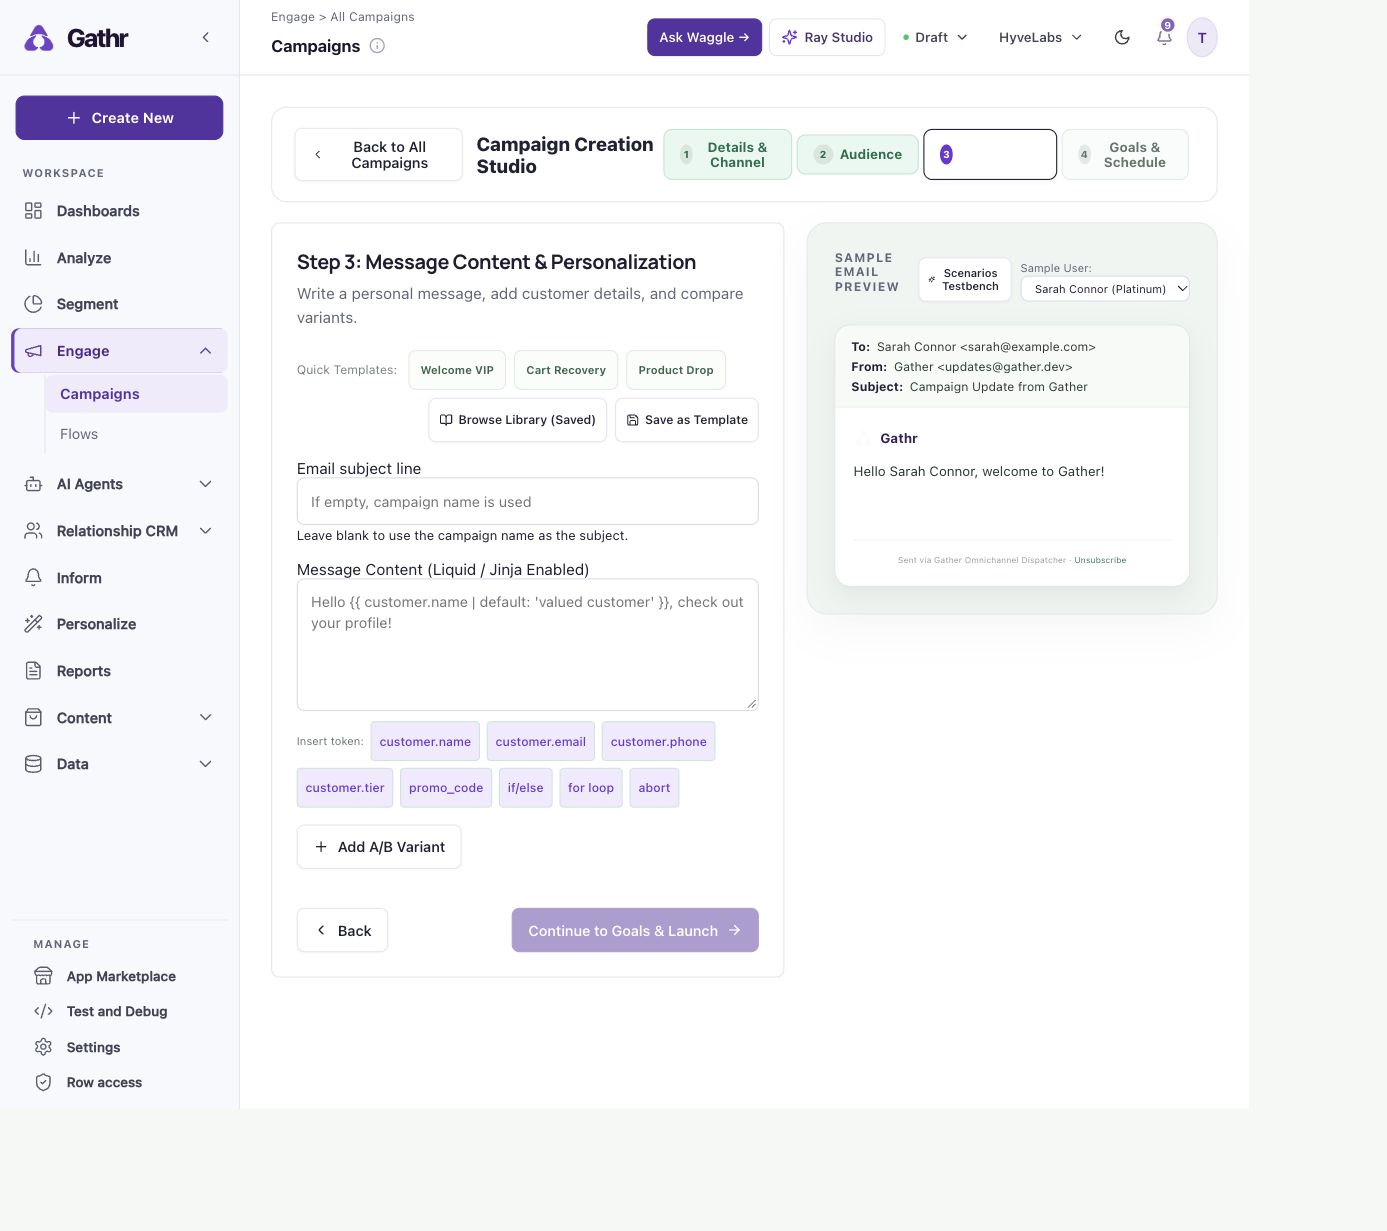Open notifications bell in header
The width and height of the screenshot is (1387, 1231).
point(1164,37)
